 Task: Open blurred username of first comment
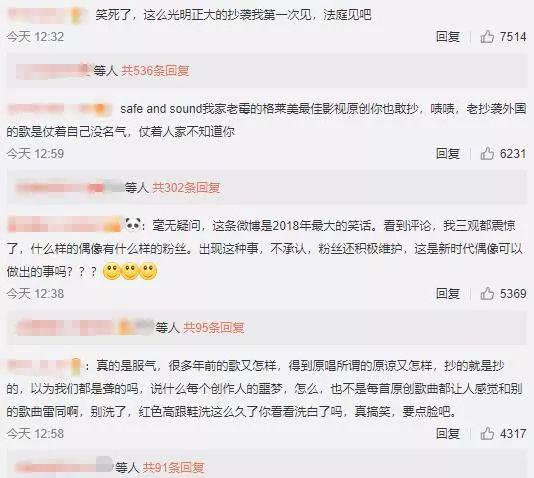(45, 15)
